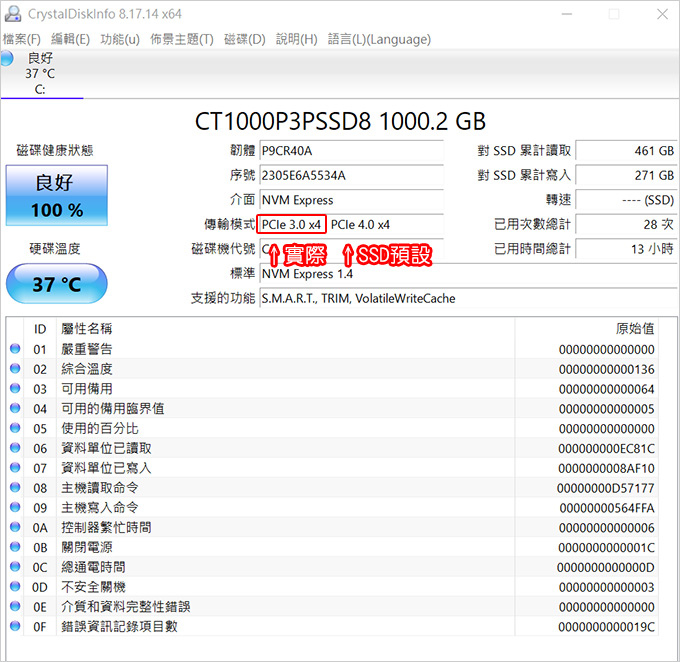Click the status dot for row 08 主機讀取命令
680x662 pixels.
point(15,487)
